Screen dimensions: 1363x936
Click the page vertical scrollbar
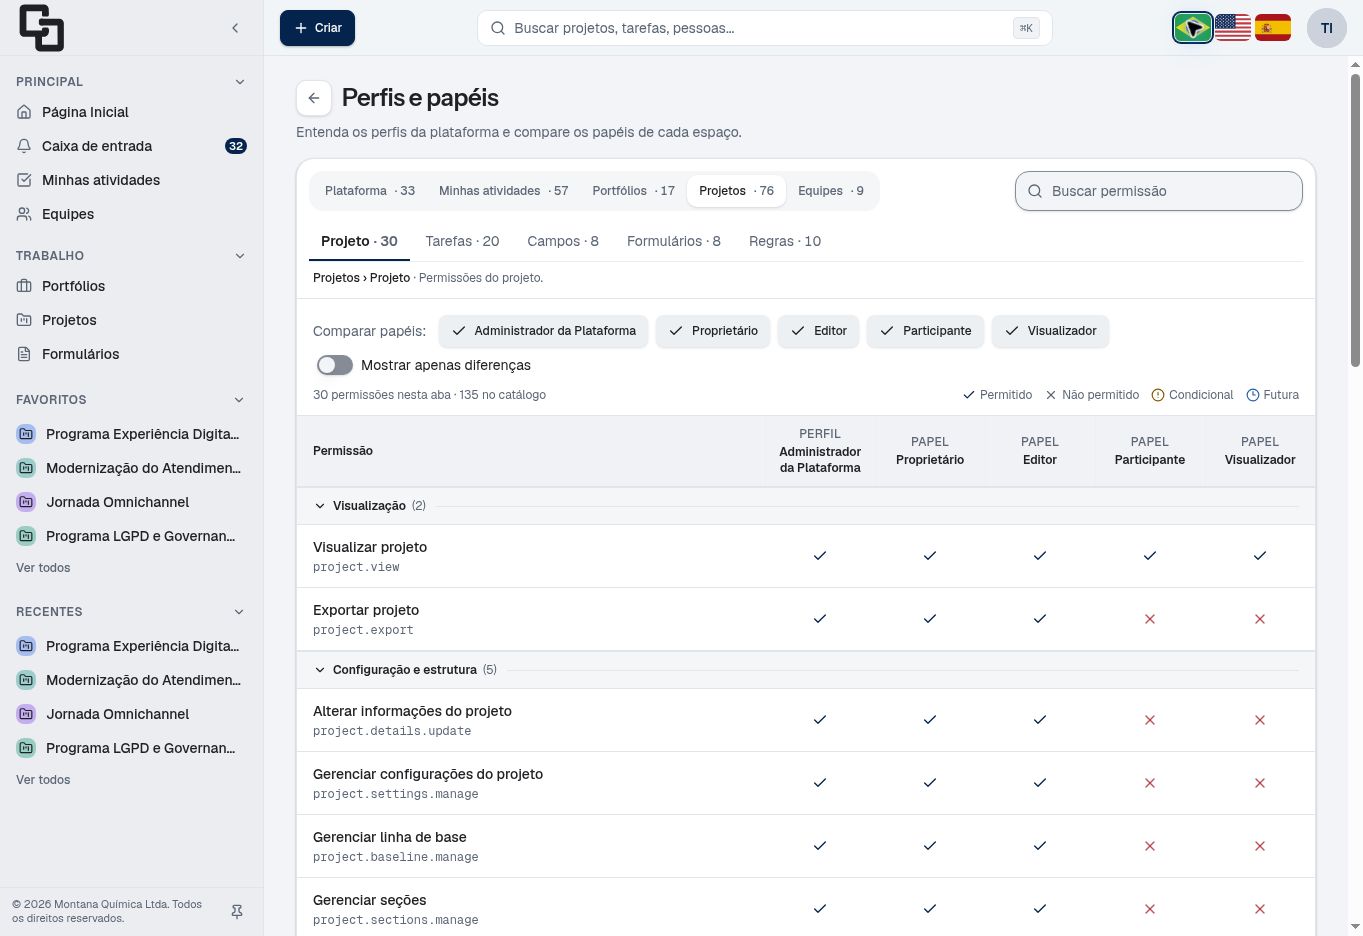[1356, 220]
